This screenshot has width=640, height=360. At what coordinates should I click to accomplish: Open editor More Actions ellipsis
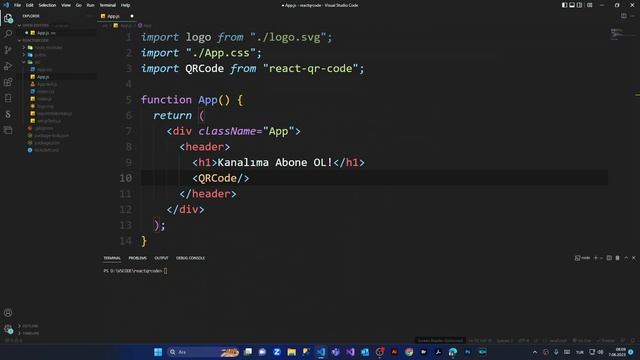tap(633, 16)
